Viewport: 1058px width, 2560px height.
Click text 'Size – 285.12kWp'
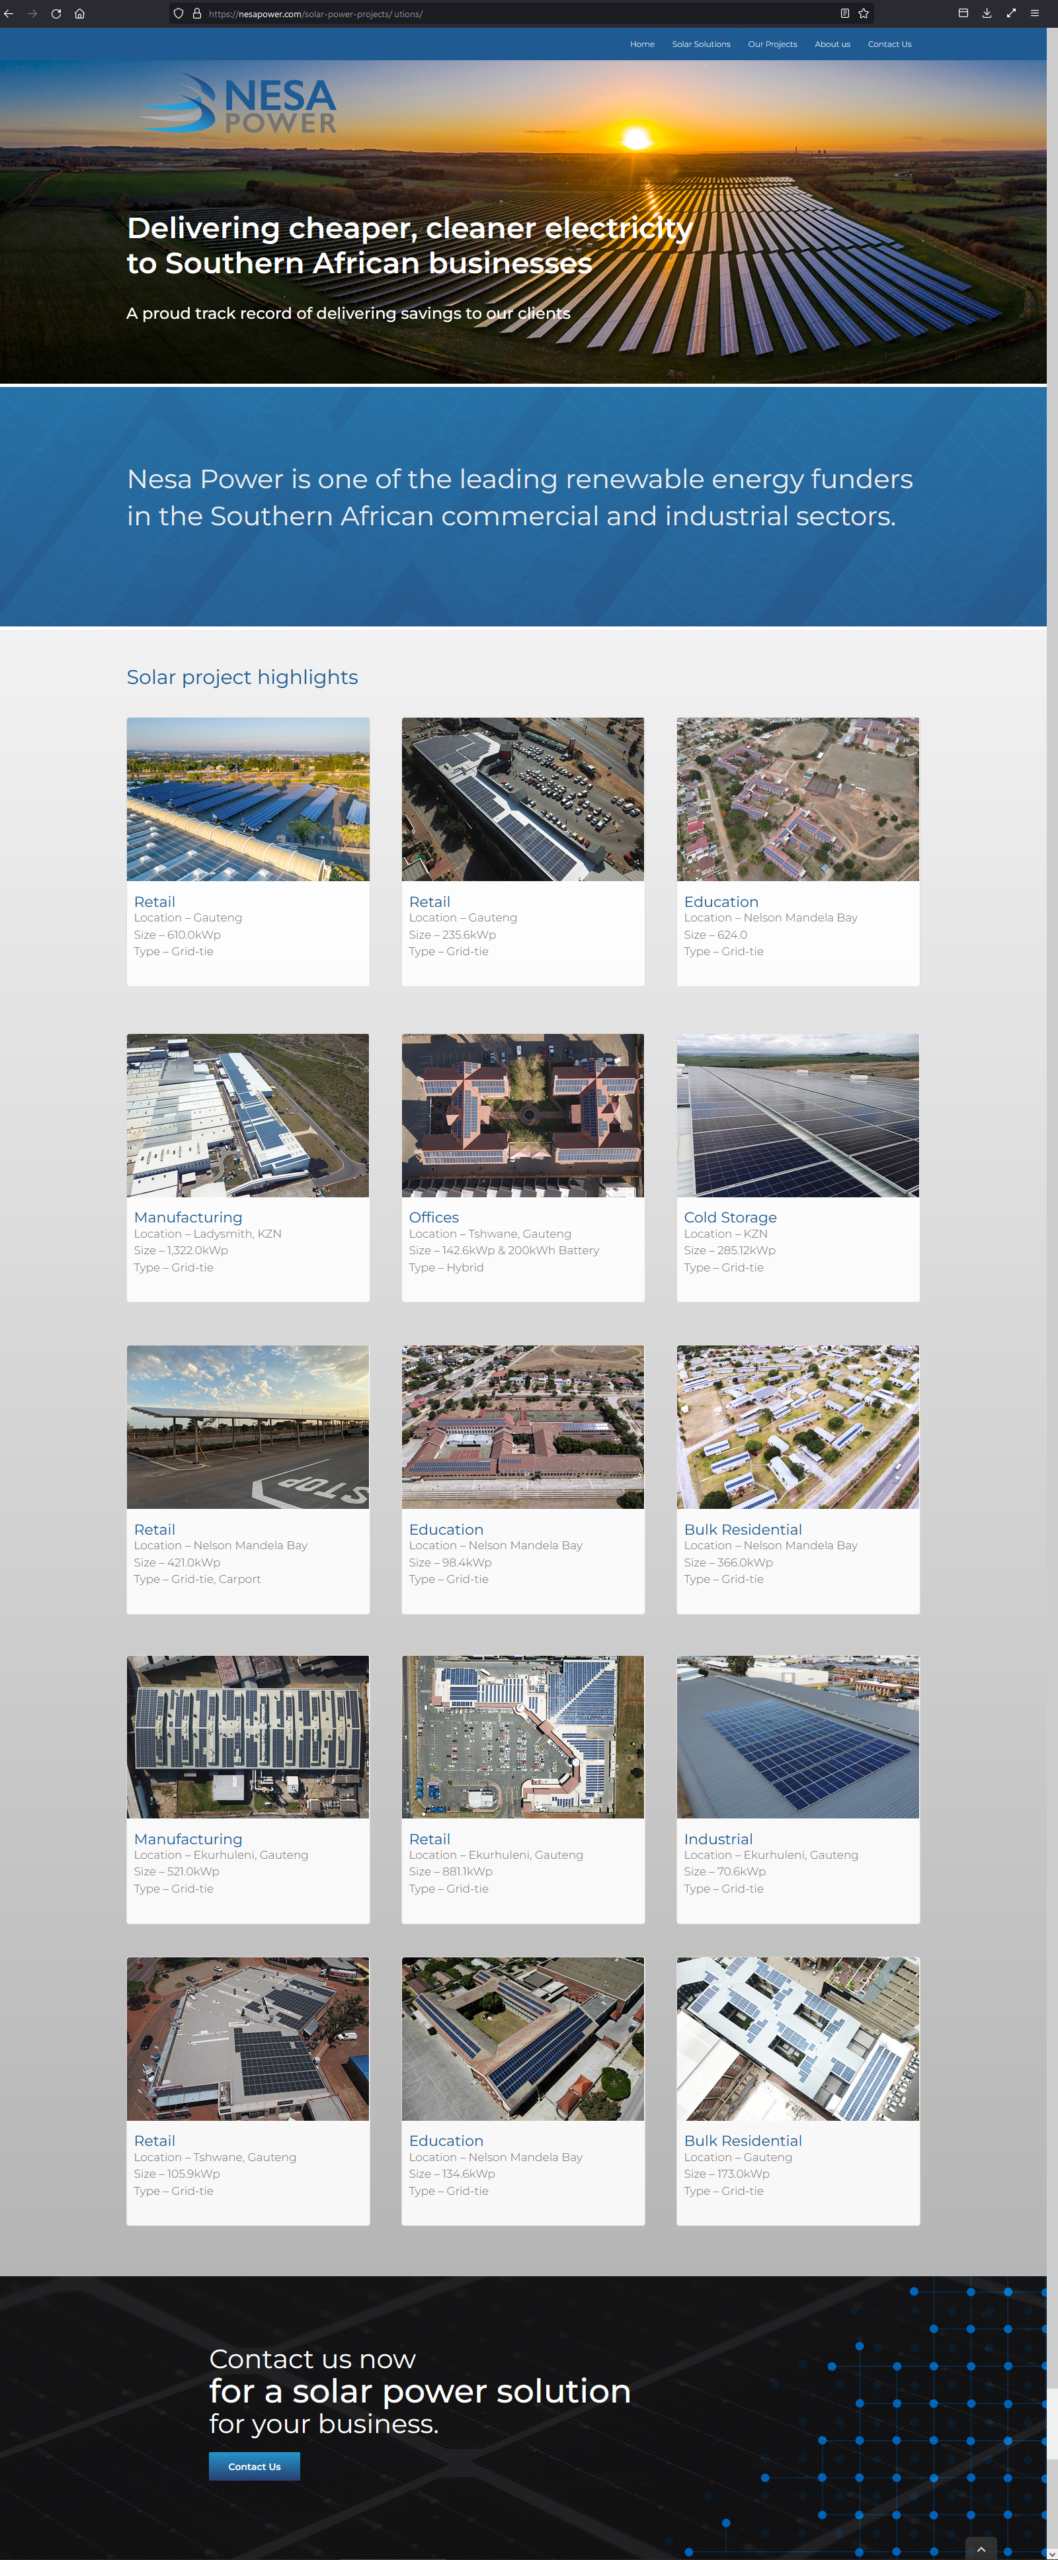730,1250
